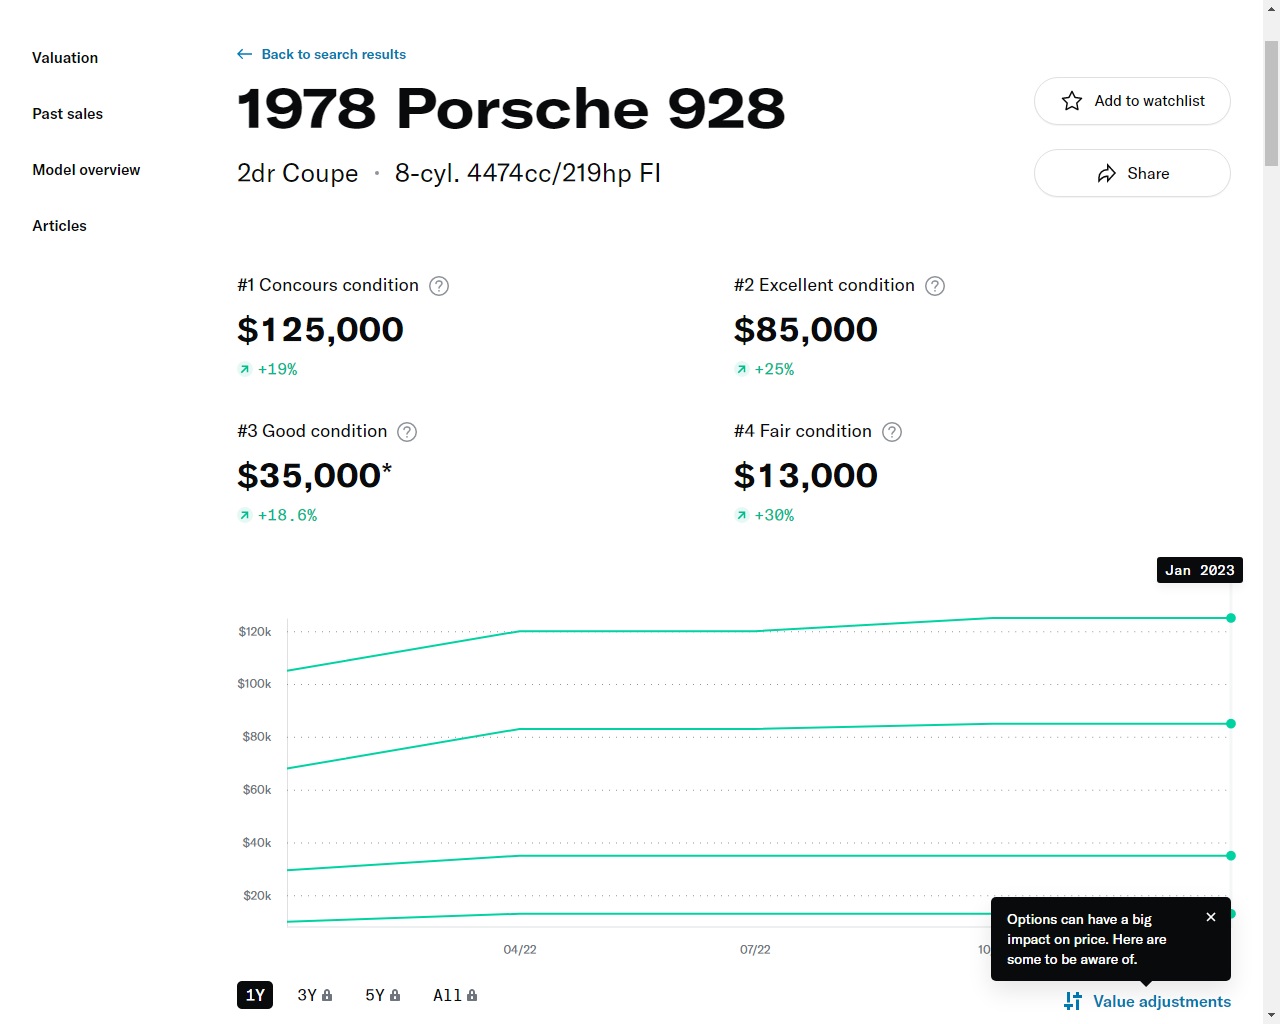1280x1024 pixels.
Task: Click the $60k y-axis label
Action: (257, 790)
